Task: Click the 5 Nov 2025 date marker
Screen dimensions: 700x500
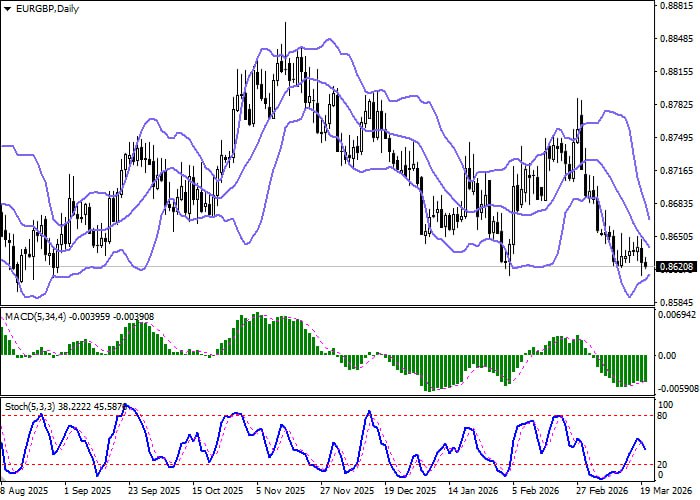Action: [x=281, y=491]
